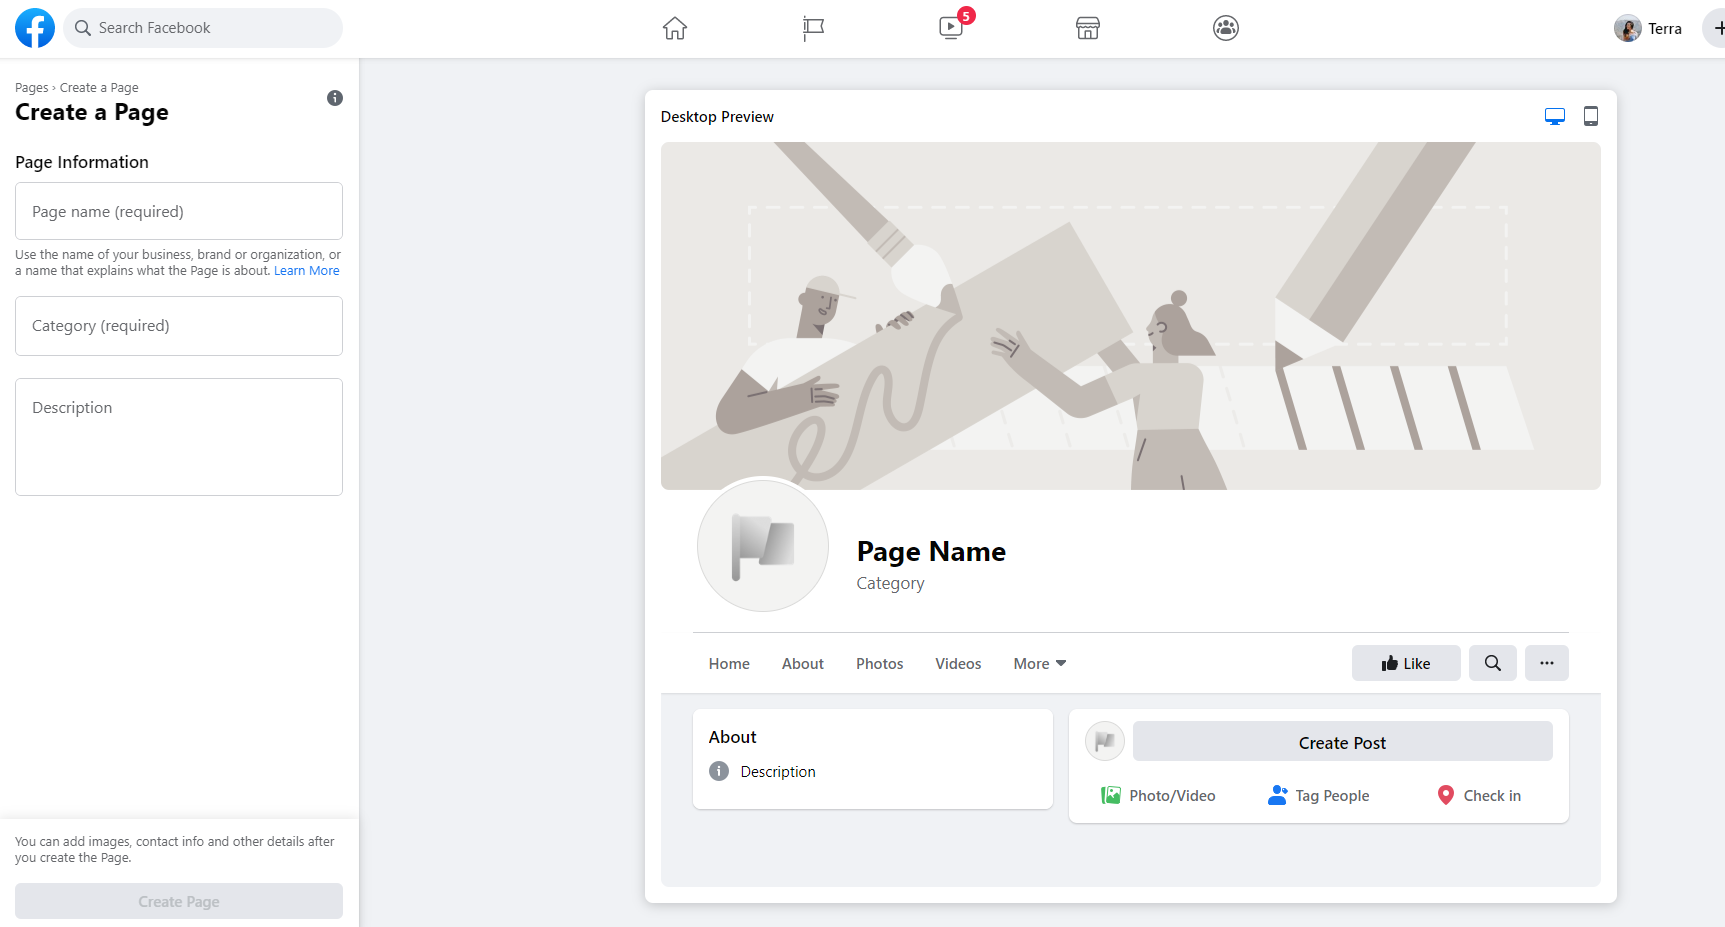Expand the More dropdown in page tabs
Viewport: 1725px width, 927px height.
(x=1039, y=664)
